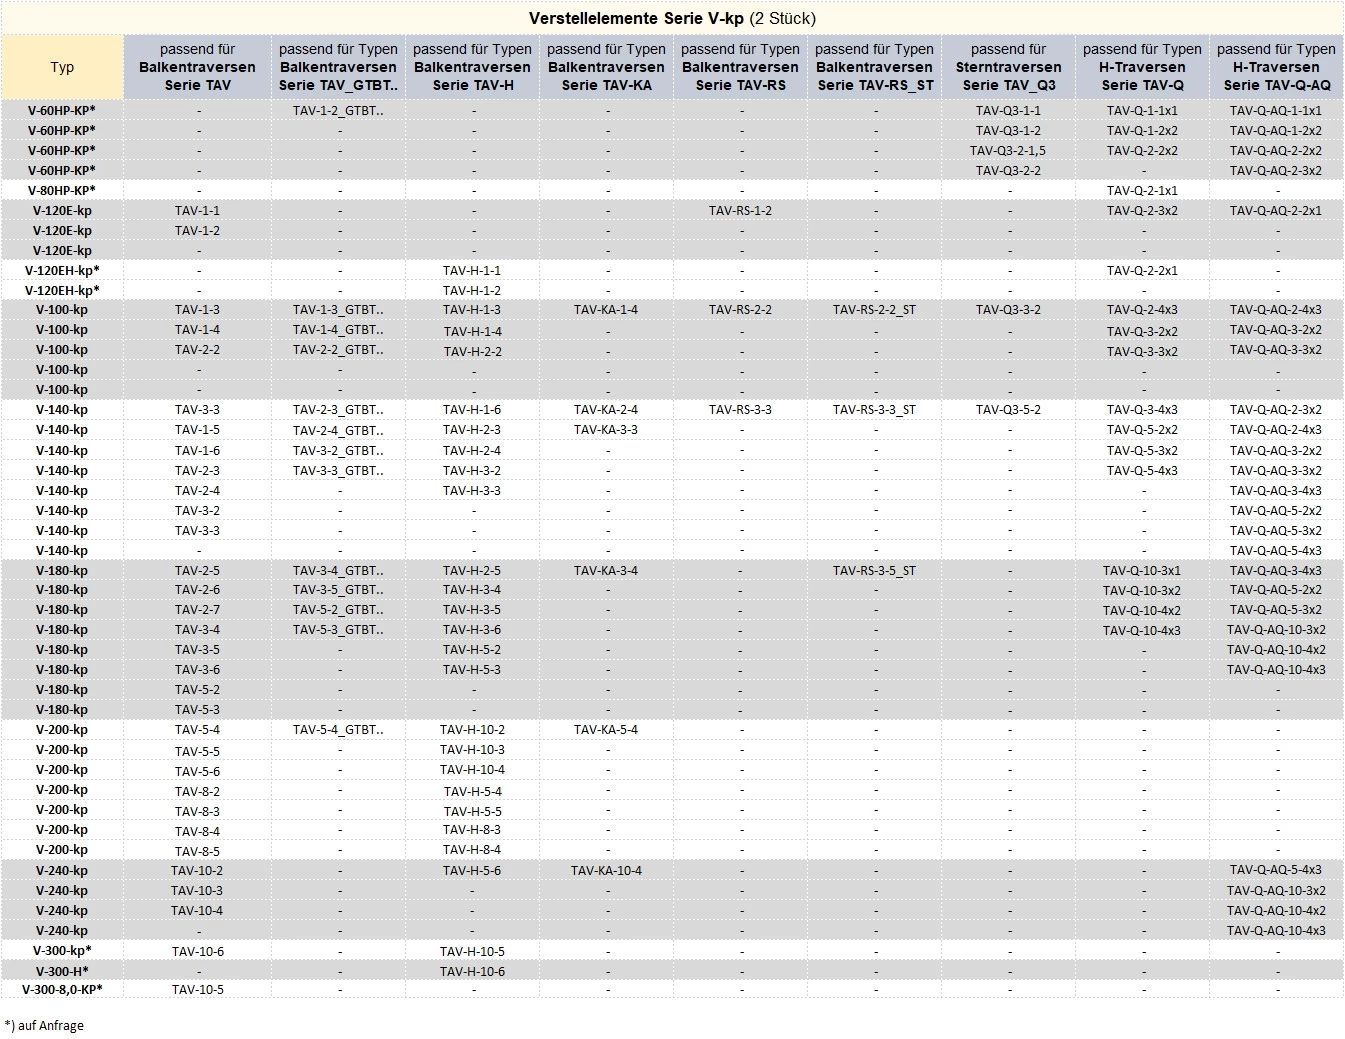The width and height of the screenshot is (1345, 1039).
Task: Click the TAV-Q3-5-2 cell
Action: [x=1008, y=409]
